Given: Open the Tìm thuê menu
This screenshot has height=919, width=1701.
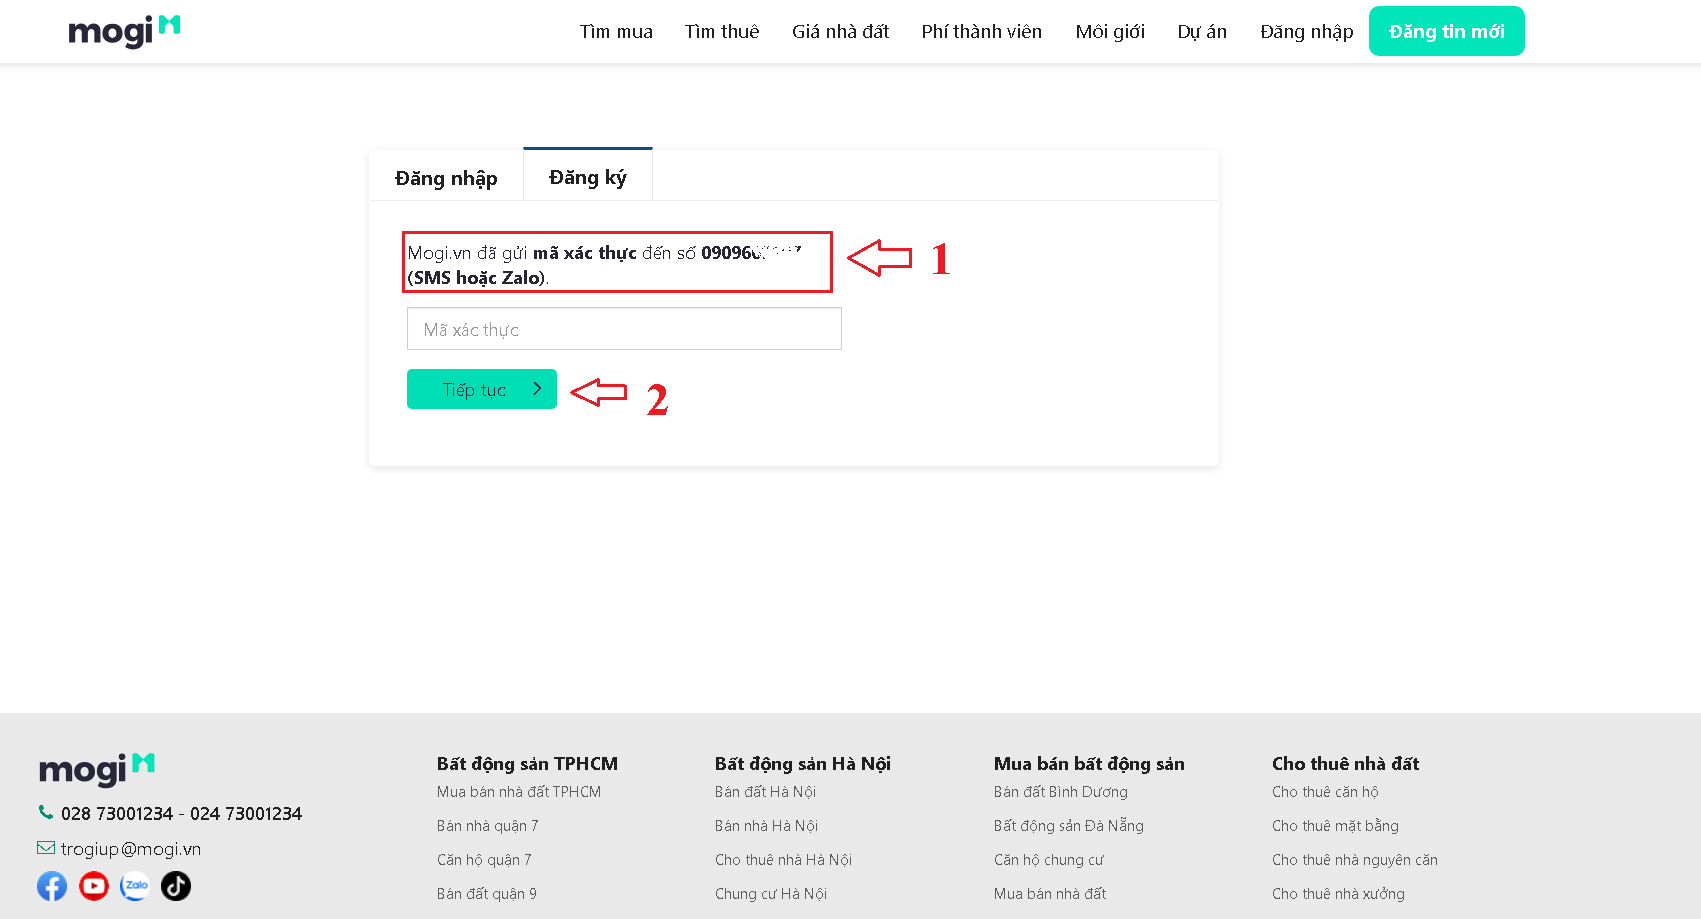Looking at the screenshot, I should tap(722, 32).
